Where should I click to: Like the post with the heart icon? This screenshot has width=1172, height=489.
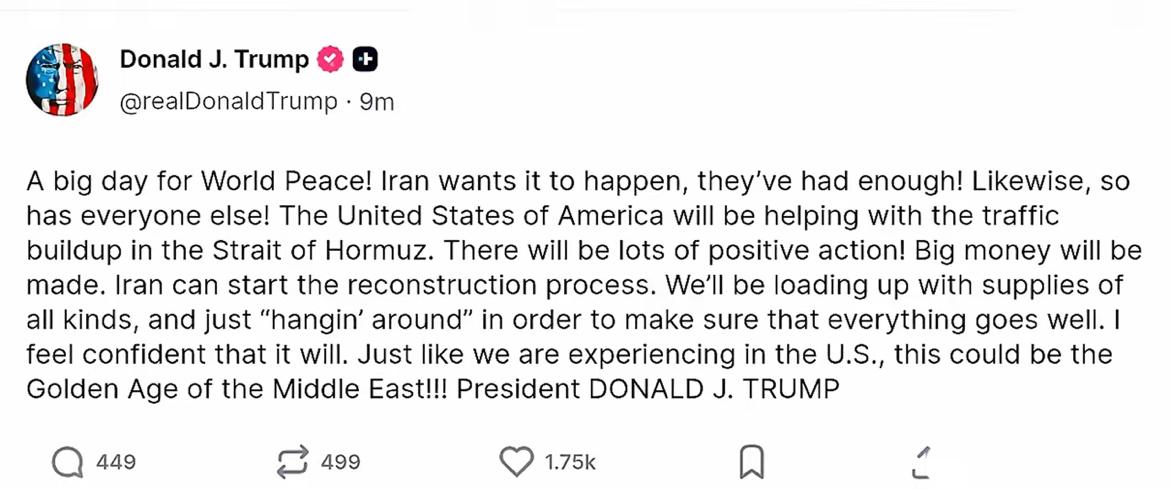pos(516,462)
